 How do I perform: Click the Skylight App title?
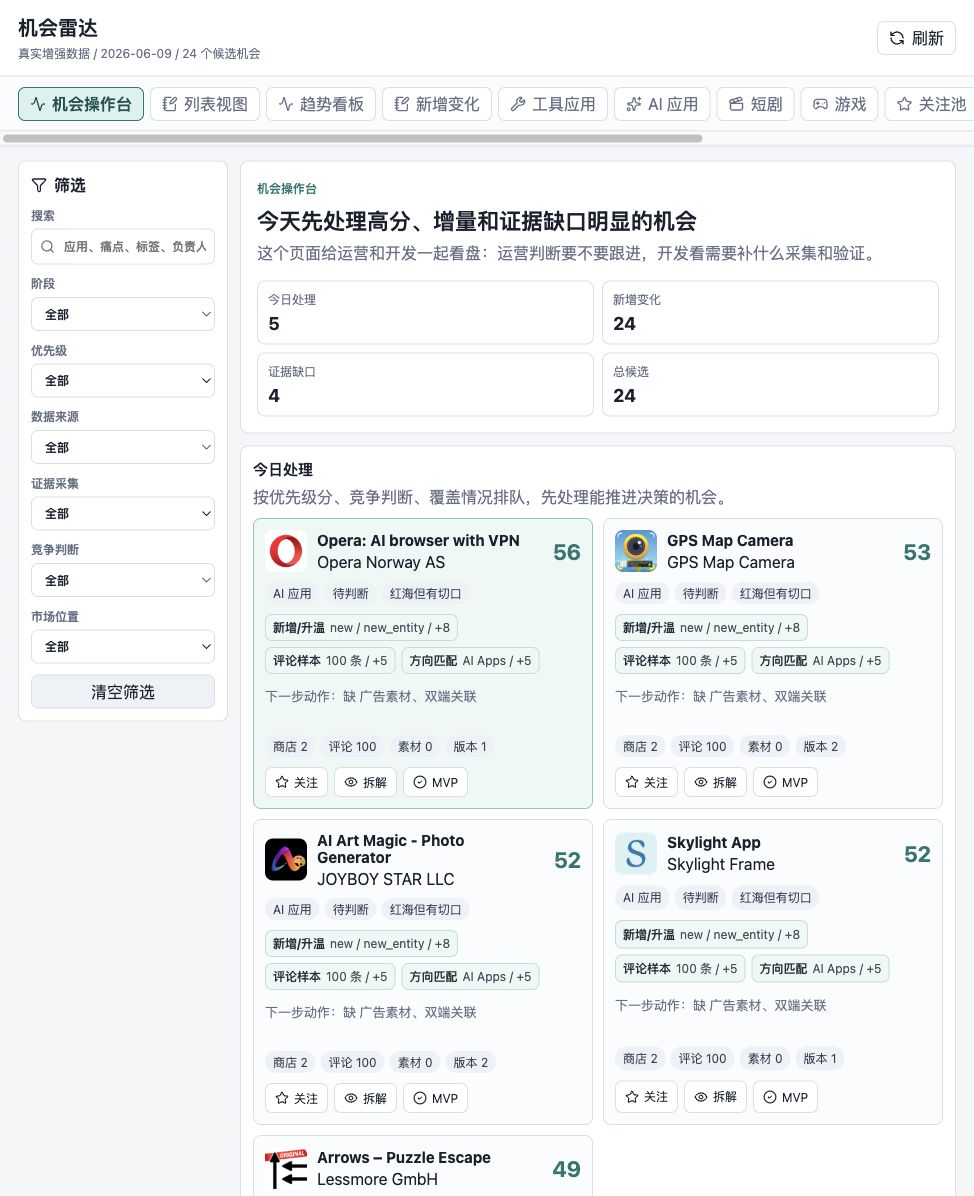pyautogui.click(x=714, y=842)
